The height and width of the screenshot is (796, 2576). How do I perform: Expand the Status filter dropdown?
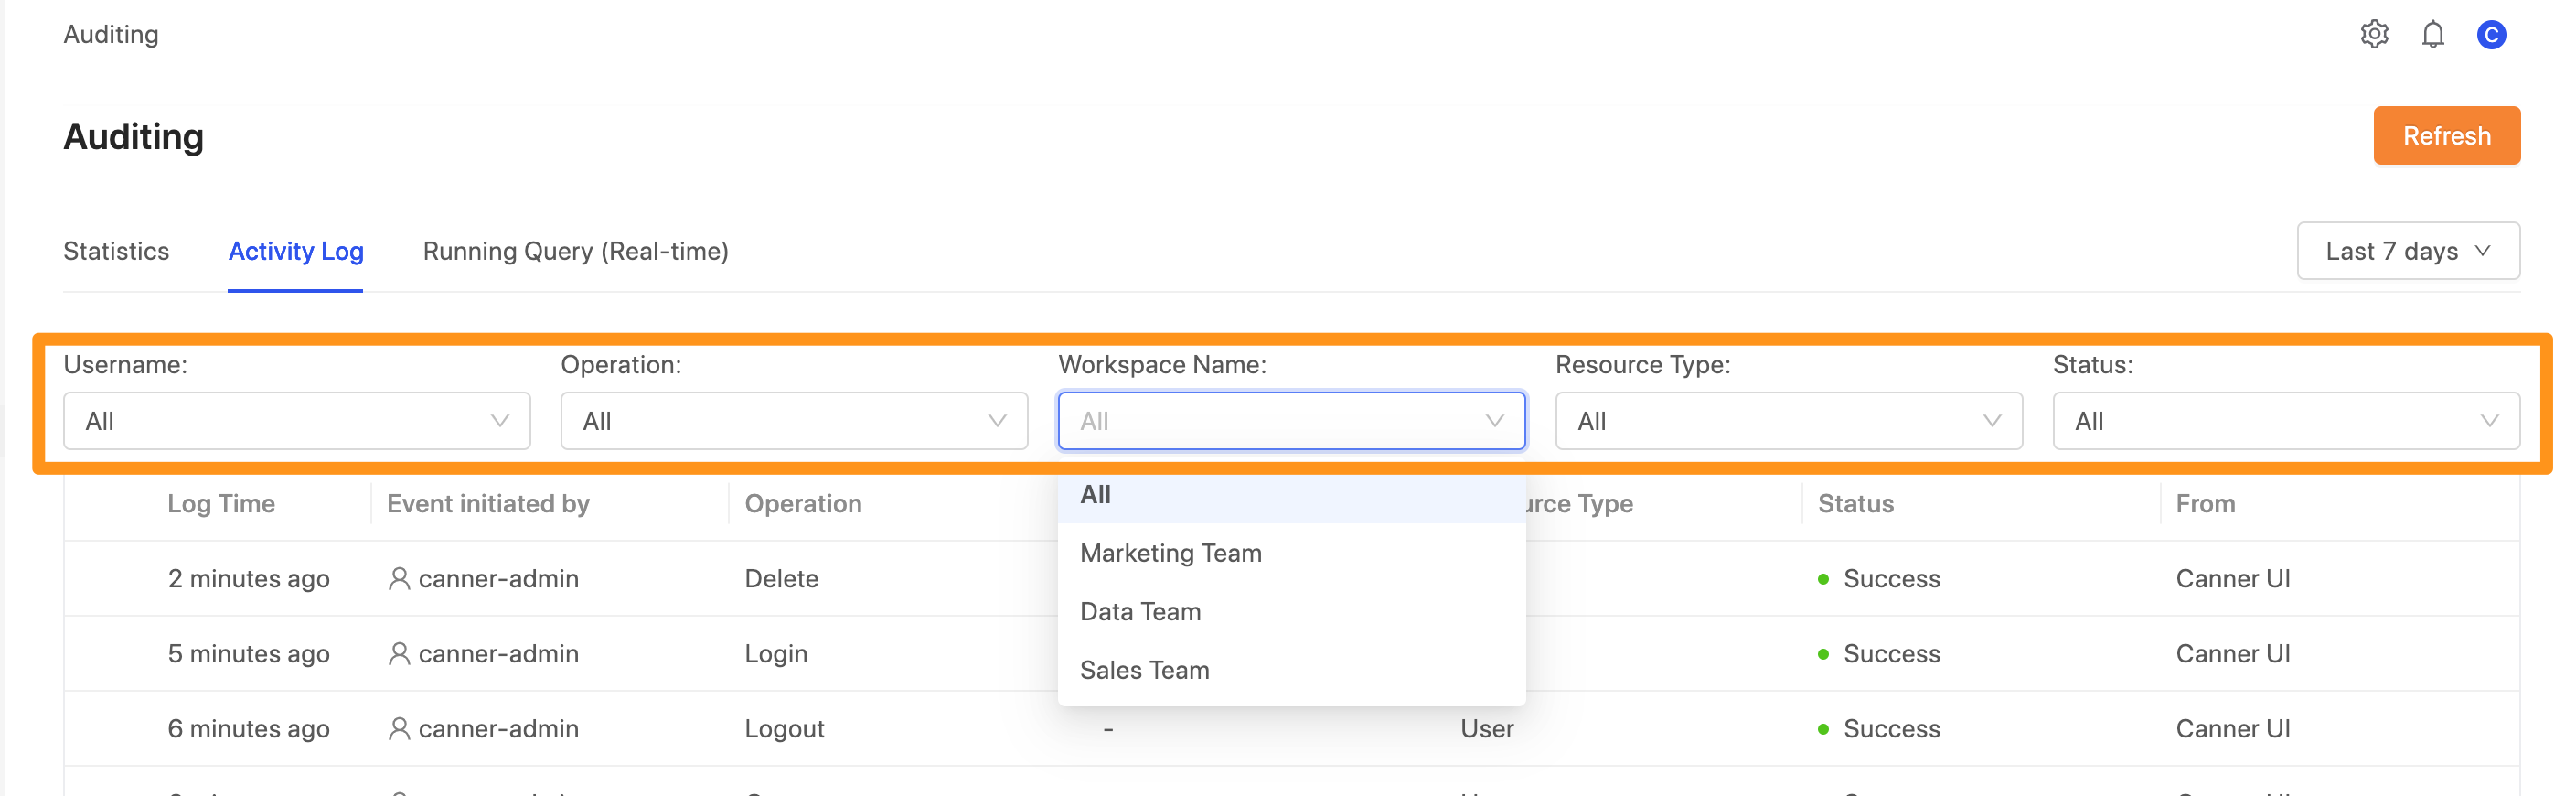coord(2285,421)
